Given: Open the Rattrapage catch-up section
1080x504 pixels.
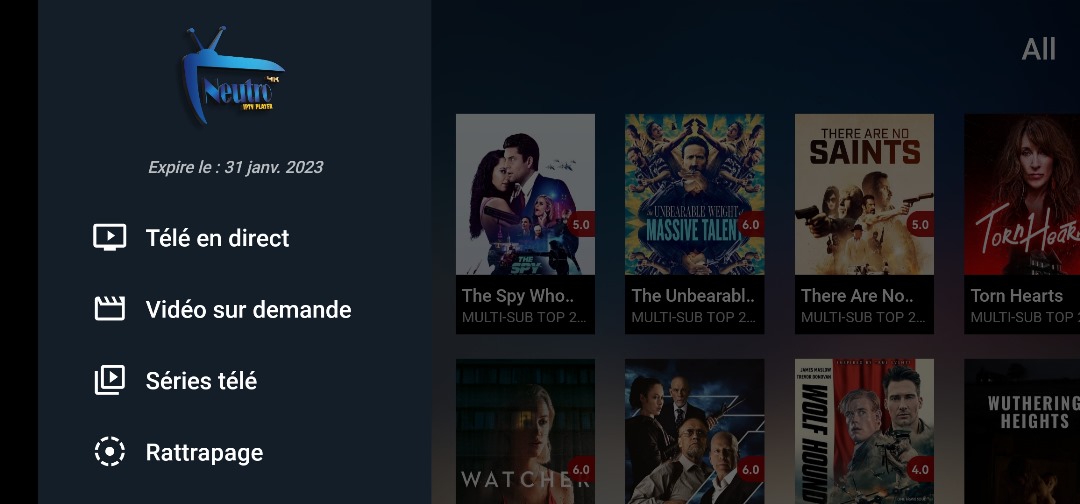Looking at the screenshot, I should [204, 452].
